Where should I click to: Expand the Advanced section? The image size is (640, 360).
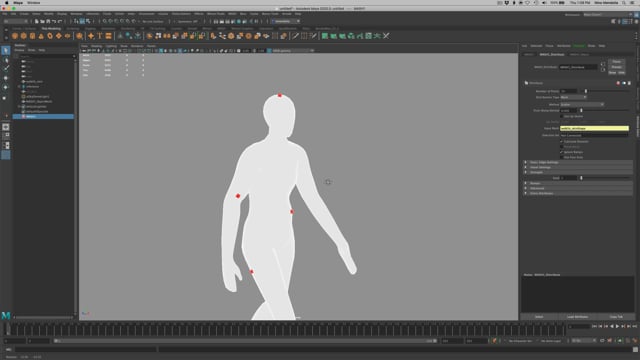coord(578,188)
